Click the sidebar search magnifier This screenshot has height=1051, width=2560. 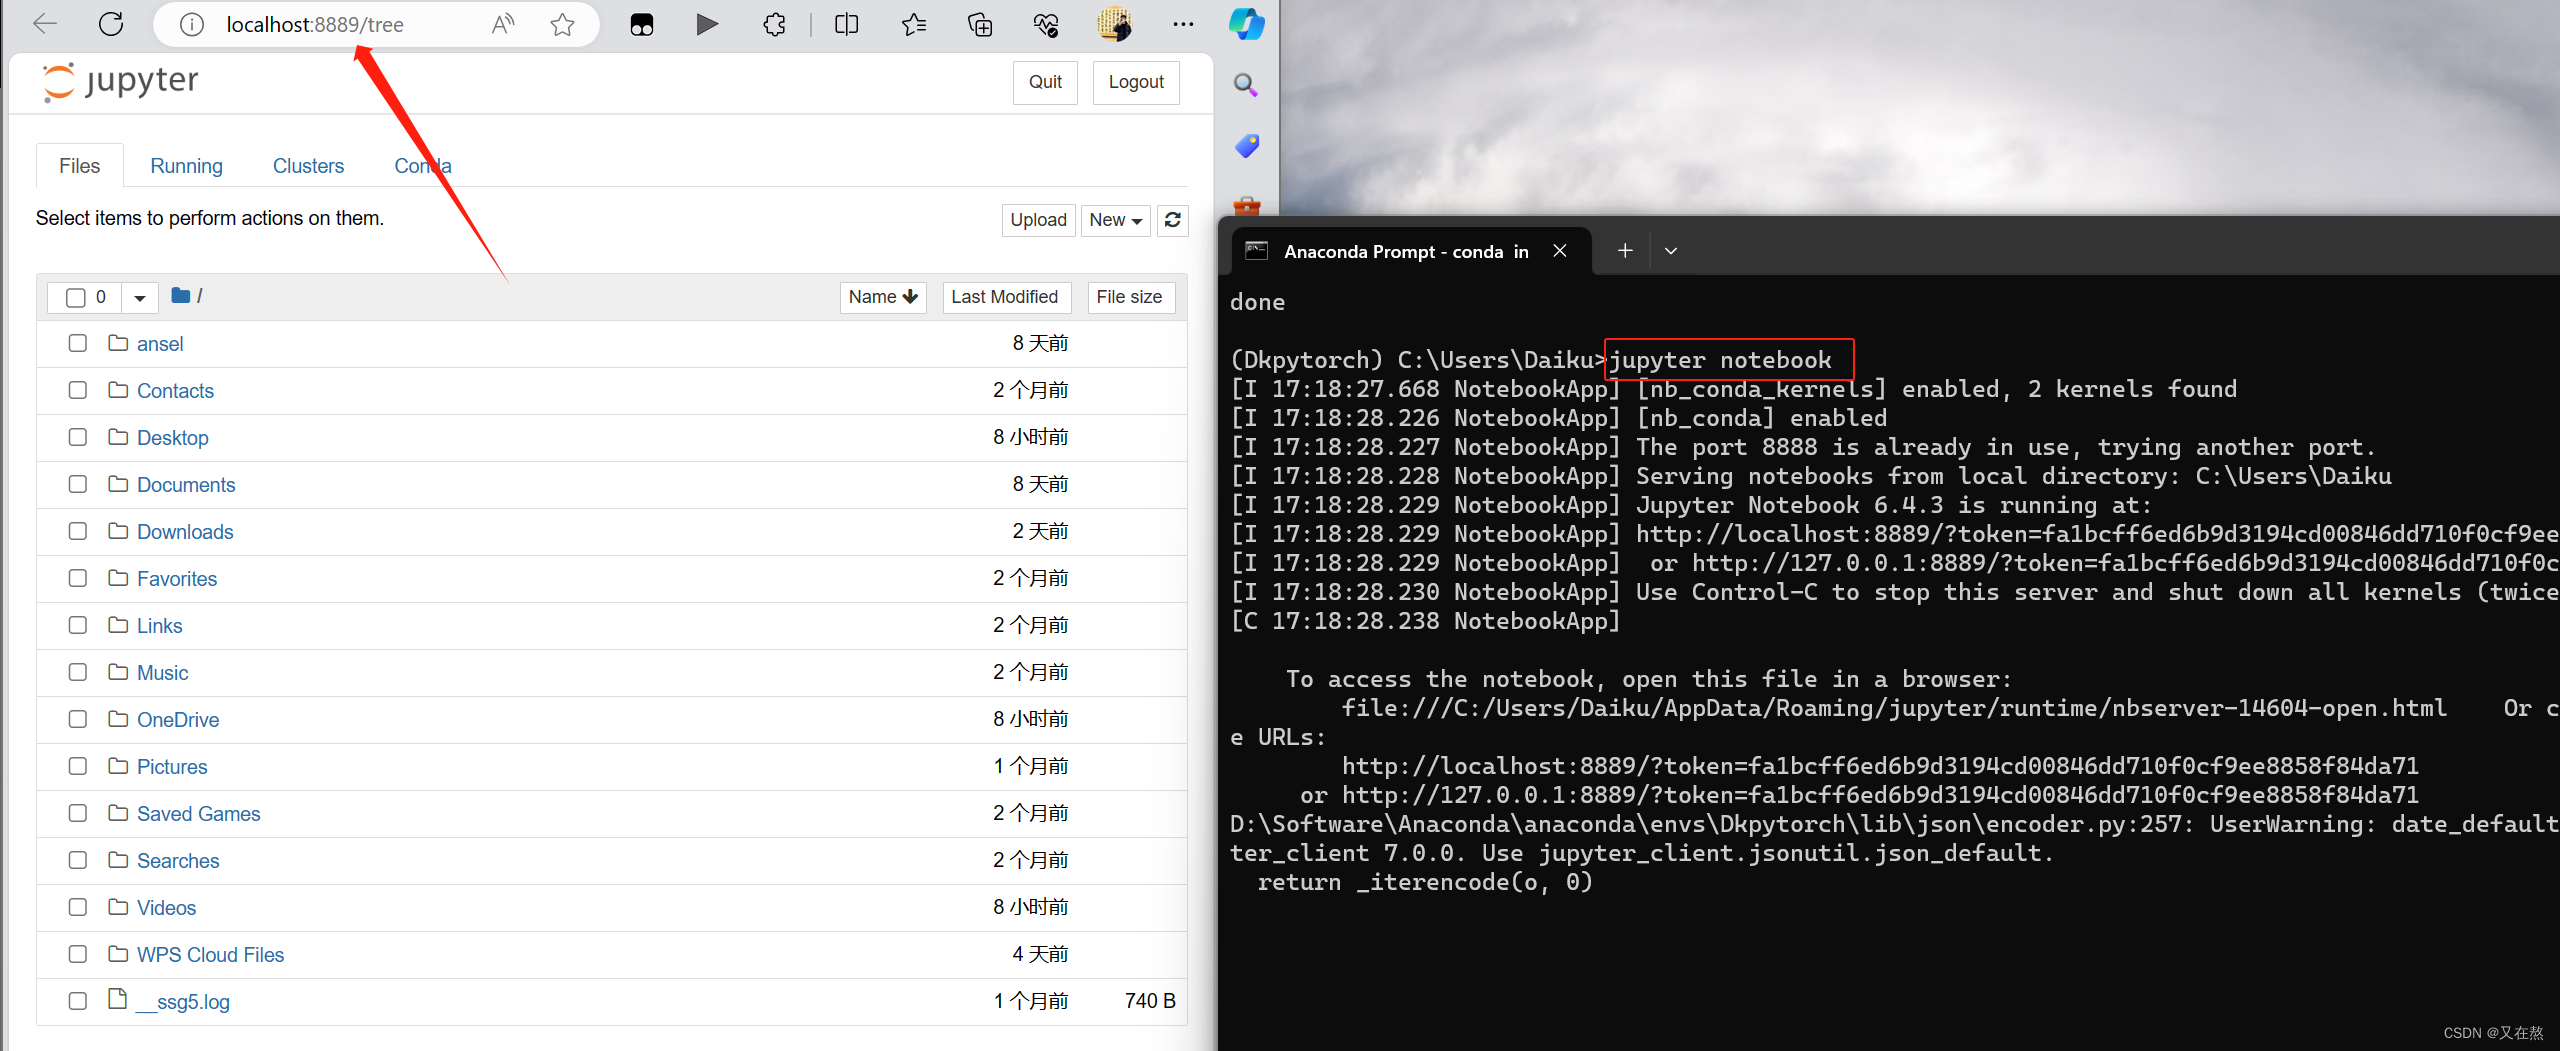point(1245,85)
